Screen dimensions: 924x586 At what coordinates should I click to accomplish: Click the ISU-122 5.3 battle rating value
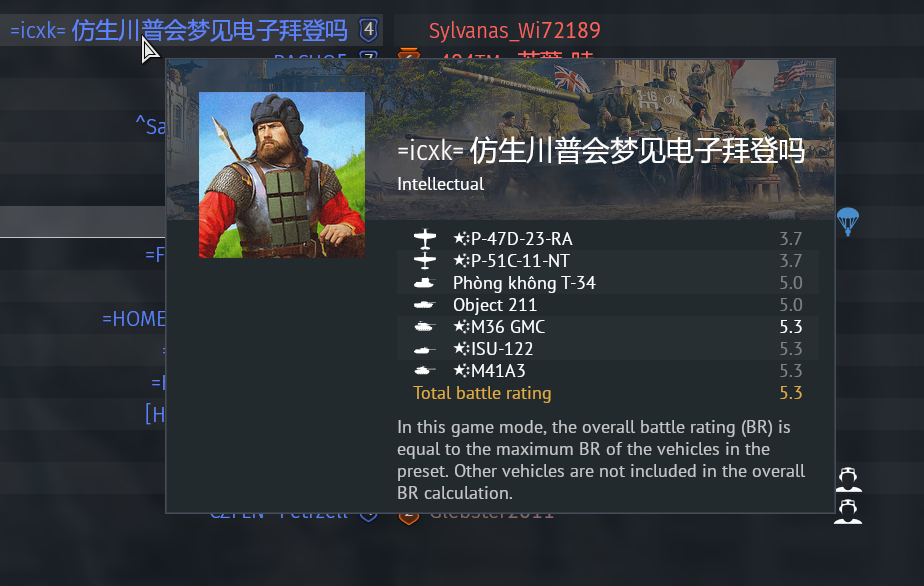click(x=790, y=349)
